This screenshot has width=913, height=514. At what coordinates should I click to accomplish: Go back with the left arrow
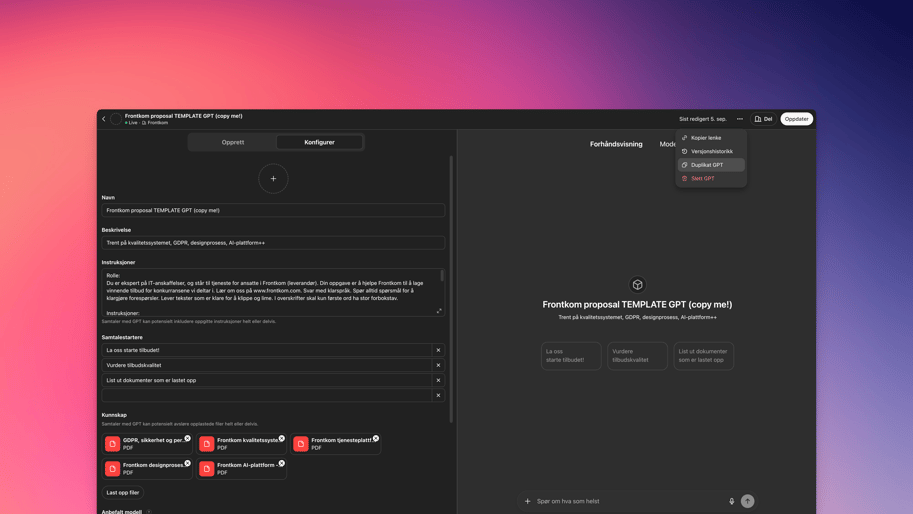(104, 119)
